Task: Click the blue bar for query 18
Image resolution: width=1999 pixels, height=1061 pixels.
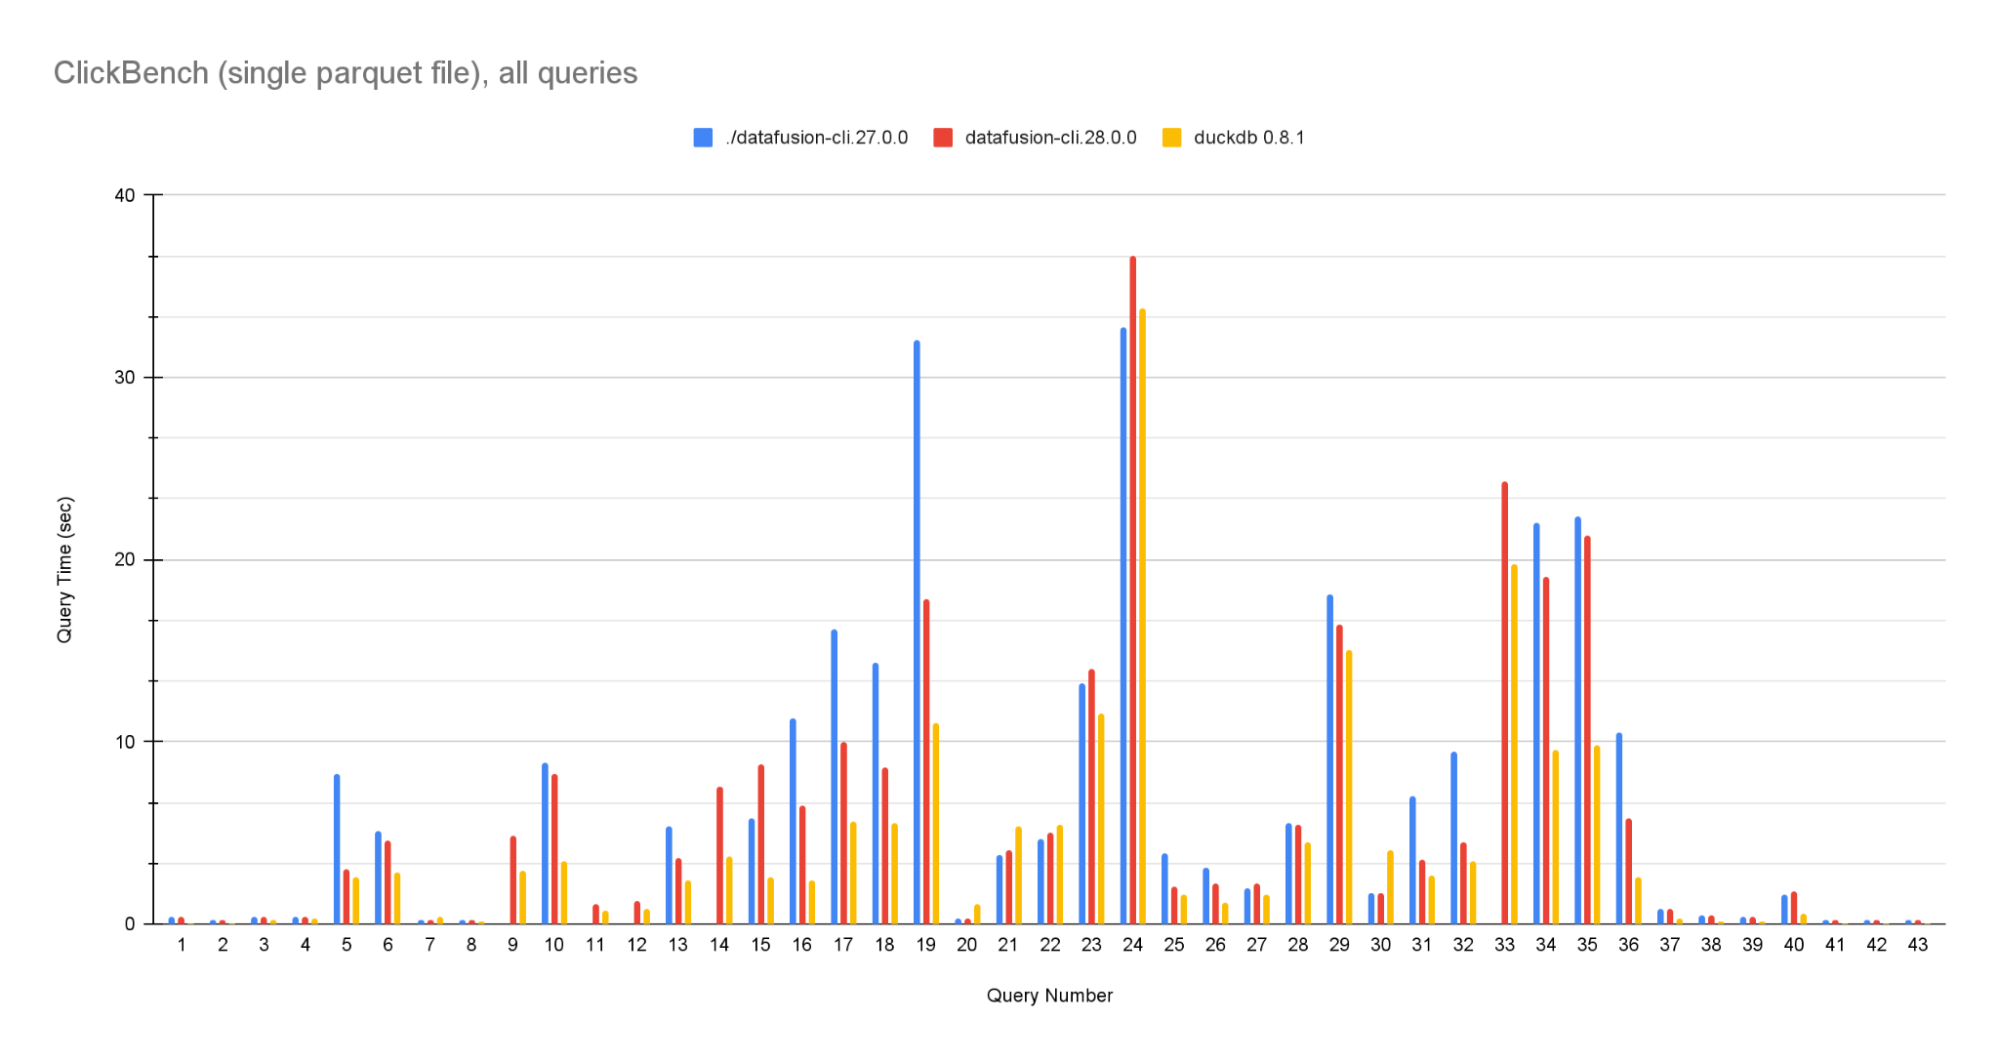Action: [x=875, y=793]
